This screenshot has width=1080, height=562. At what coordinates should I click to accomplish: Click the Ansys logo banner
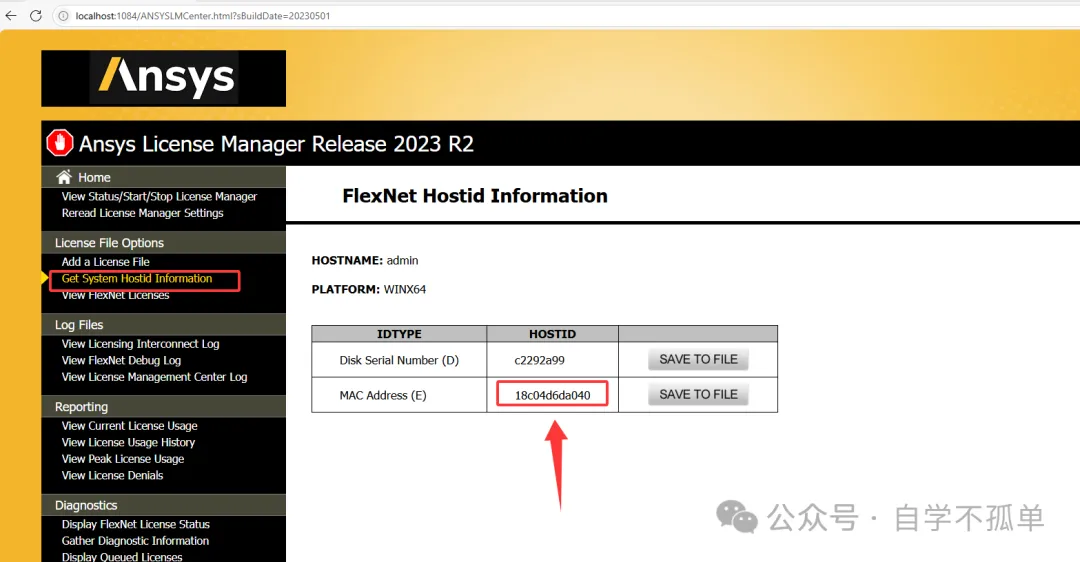(x=163, y=79)
